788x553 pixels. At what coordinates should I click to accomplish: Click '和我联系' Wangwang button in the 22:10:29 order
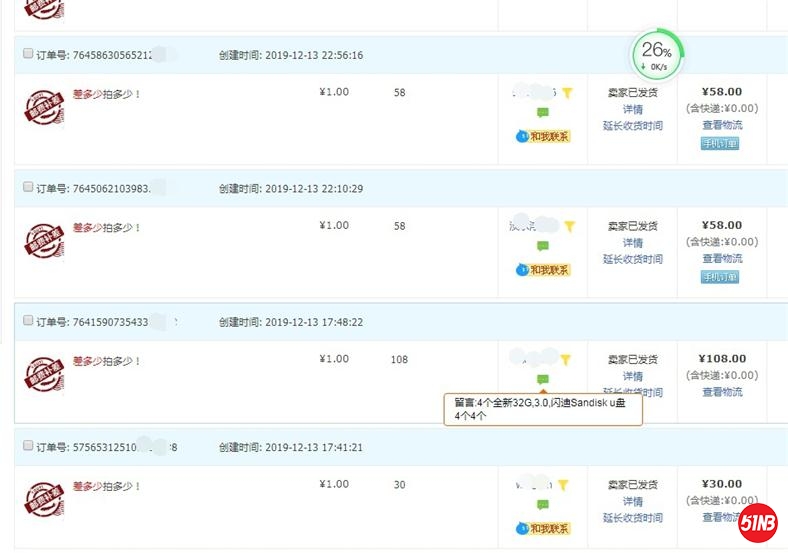[544, 270]
